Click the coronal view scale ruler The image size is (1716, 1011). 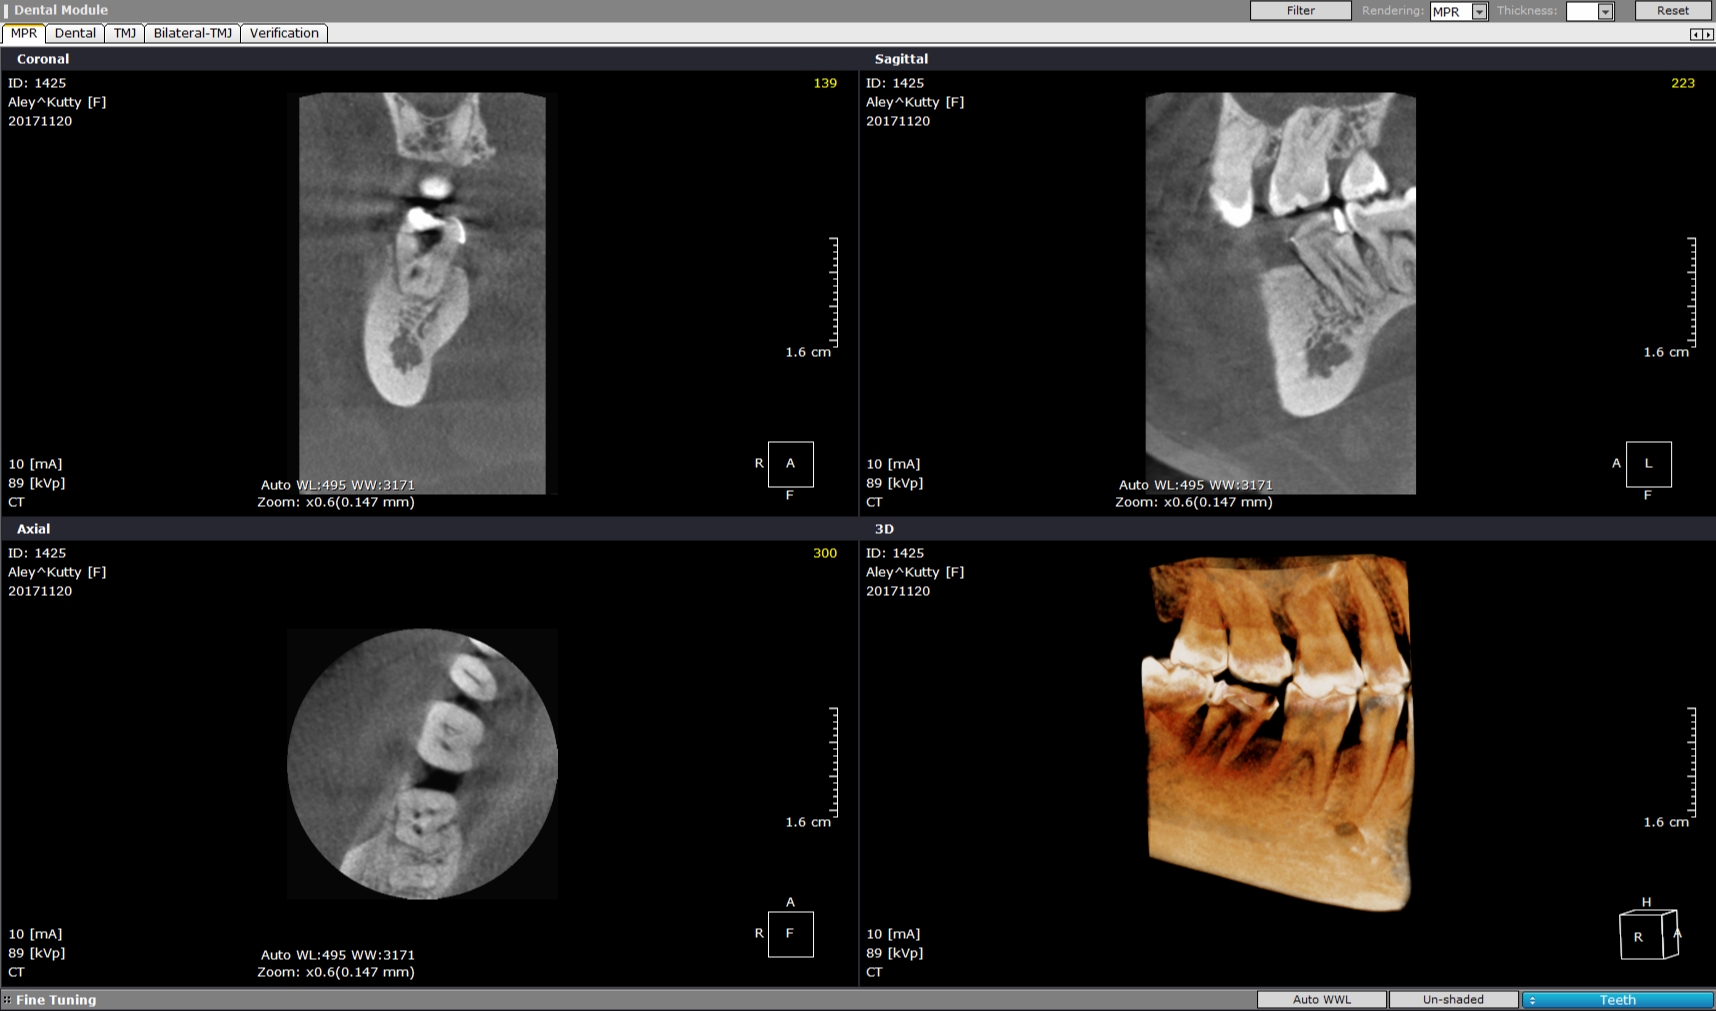click(x=833, y=292)
